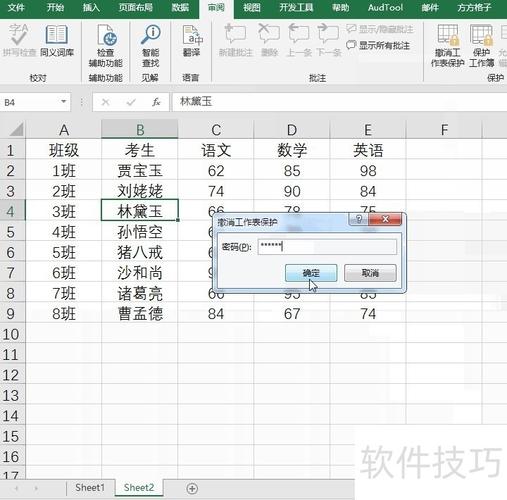The image size is (507, 500).
Task: Click the insert function fx icon
Action: pos(156,102)
